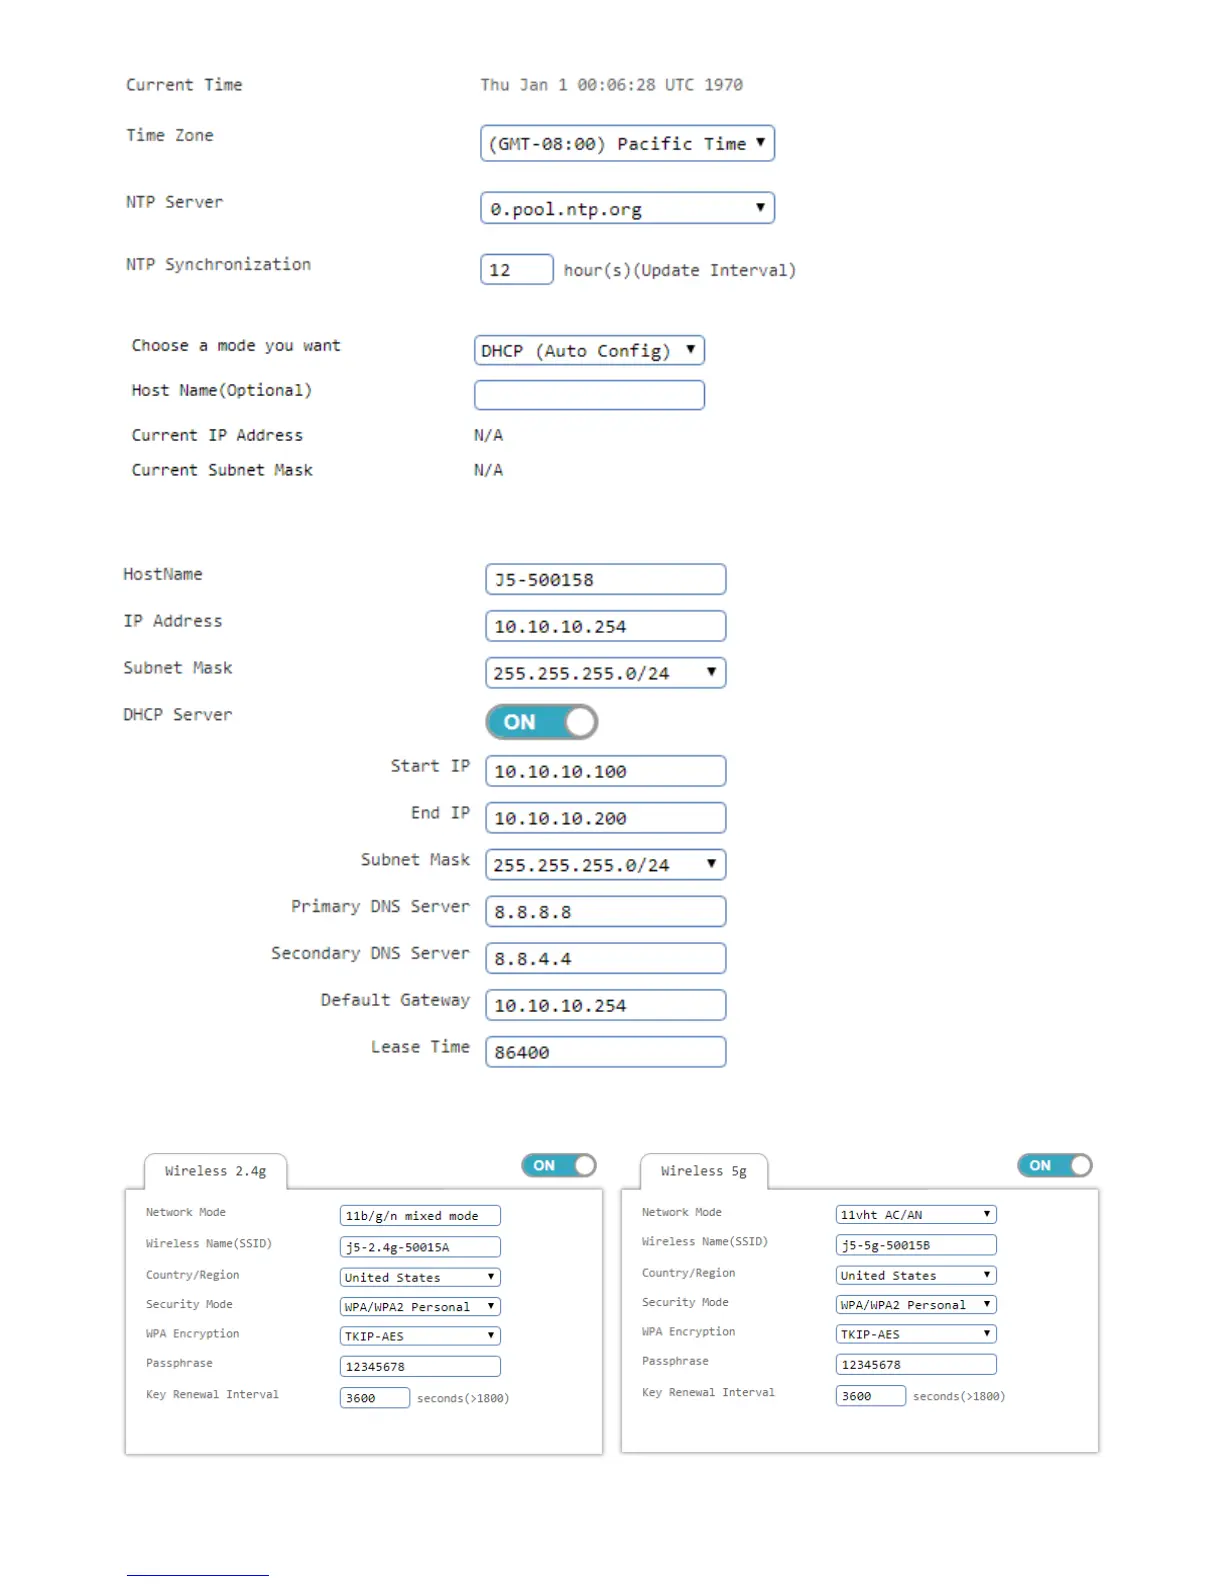The image size is (1224, 1584).
Task: Toggle the Wireless 5g ON switch
Action: (1055, 1165)
